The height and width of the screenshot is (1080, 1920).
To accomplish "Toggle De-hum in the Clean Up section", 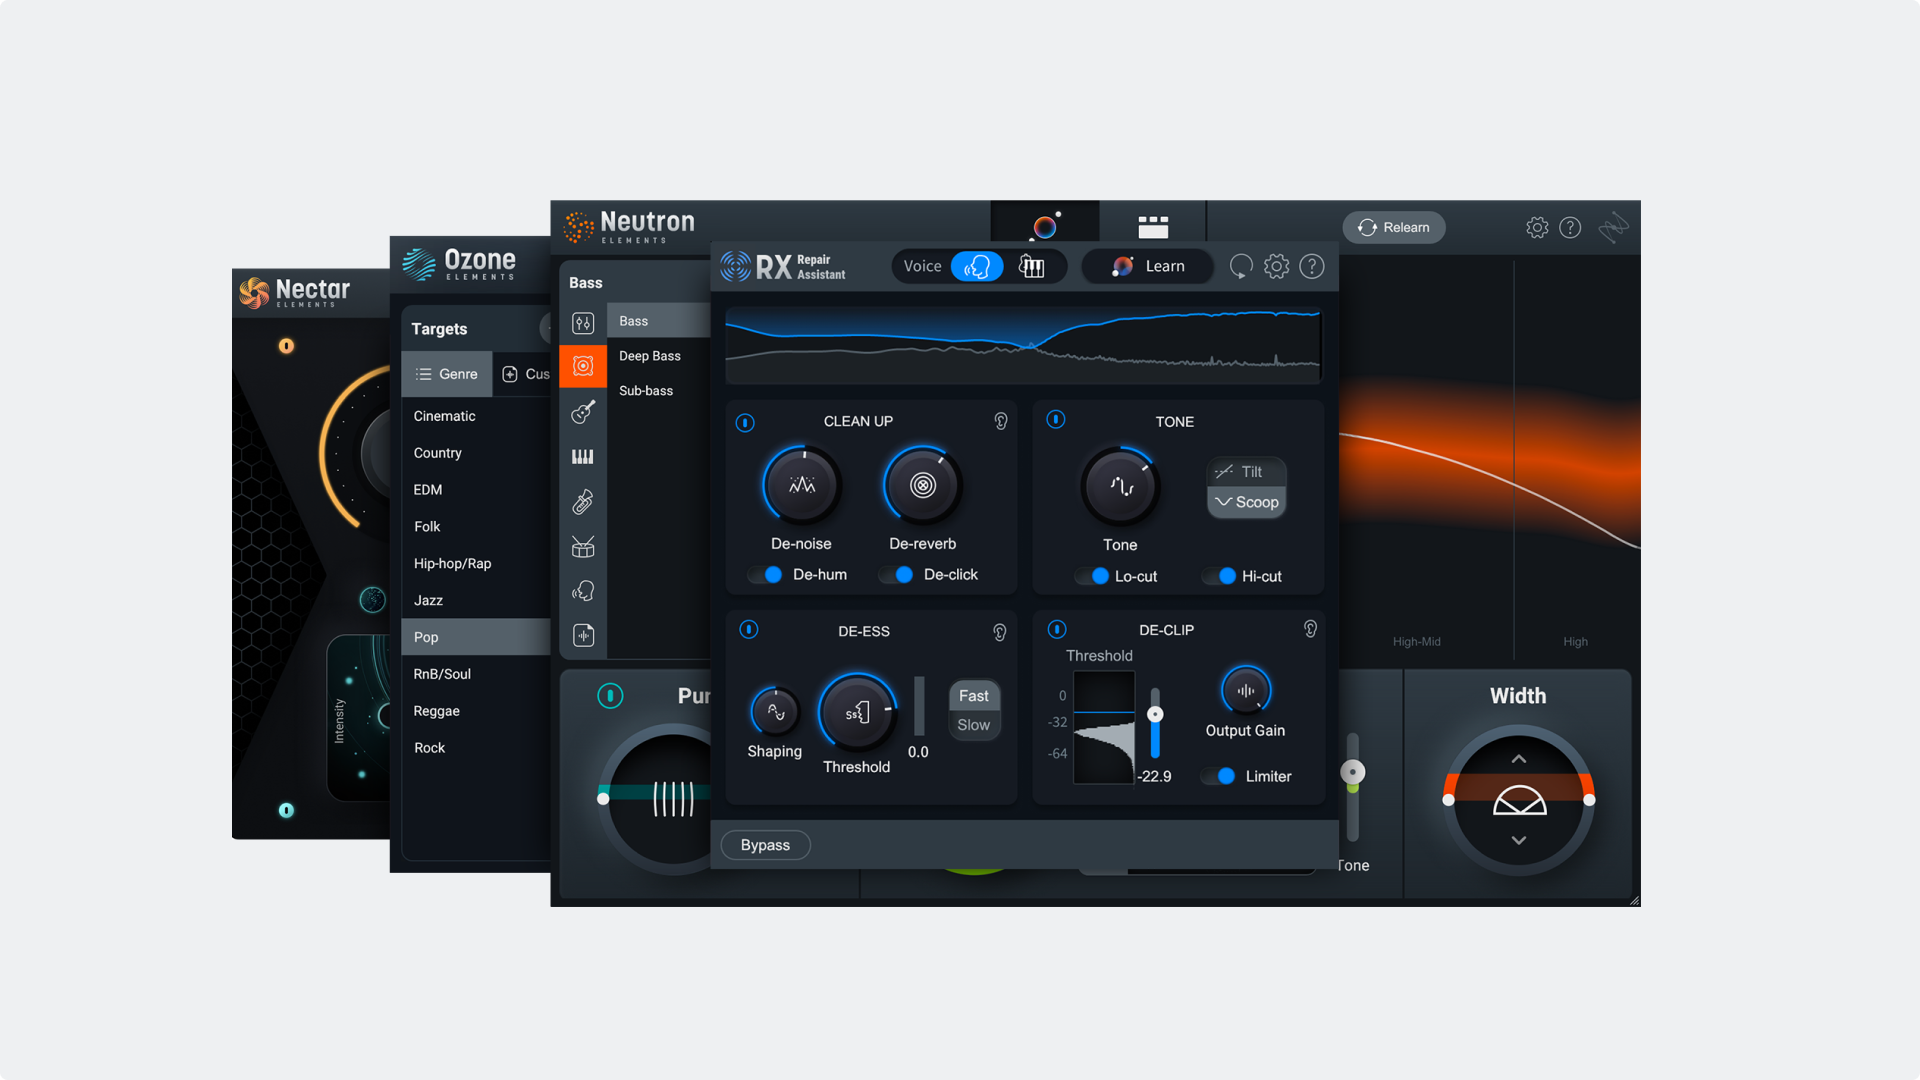I will [765, 574].
